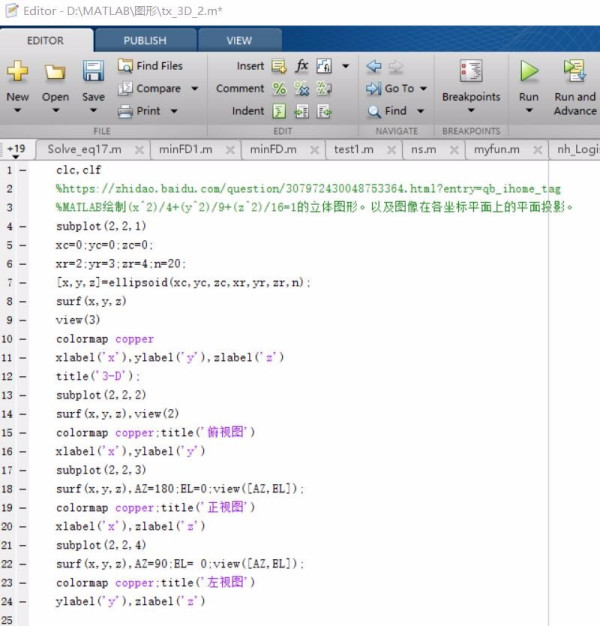Screen dimensions: 600x626
Task: Switch to the PUBLISH ribbon tab
Action: pyautogui.click(x=145, y=40)
